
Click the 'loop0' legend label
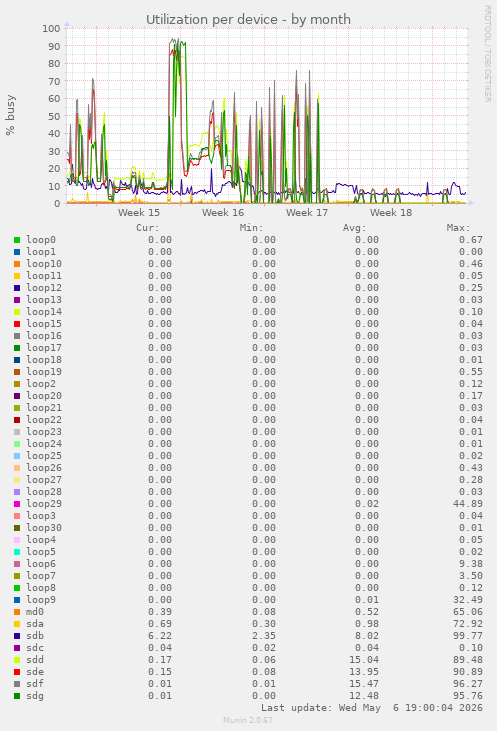41,240
